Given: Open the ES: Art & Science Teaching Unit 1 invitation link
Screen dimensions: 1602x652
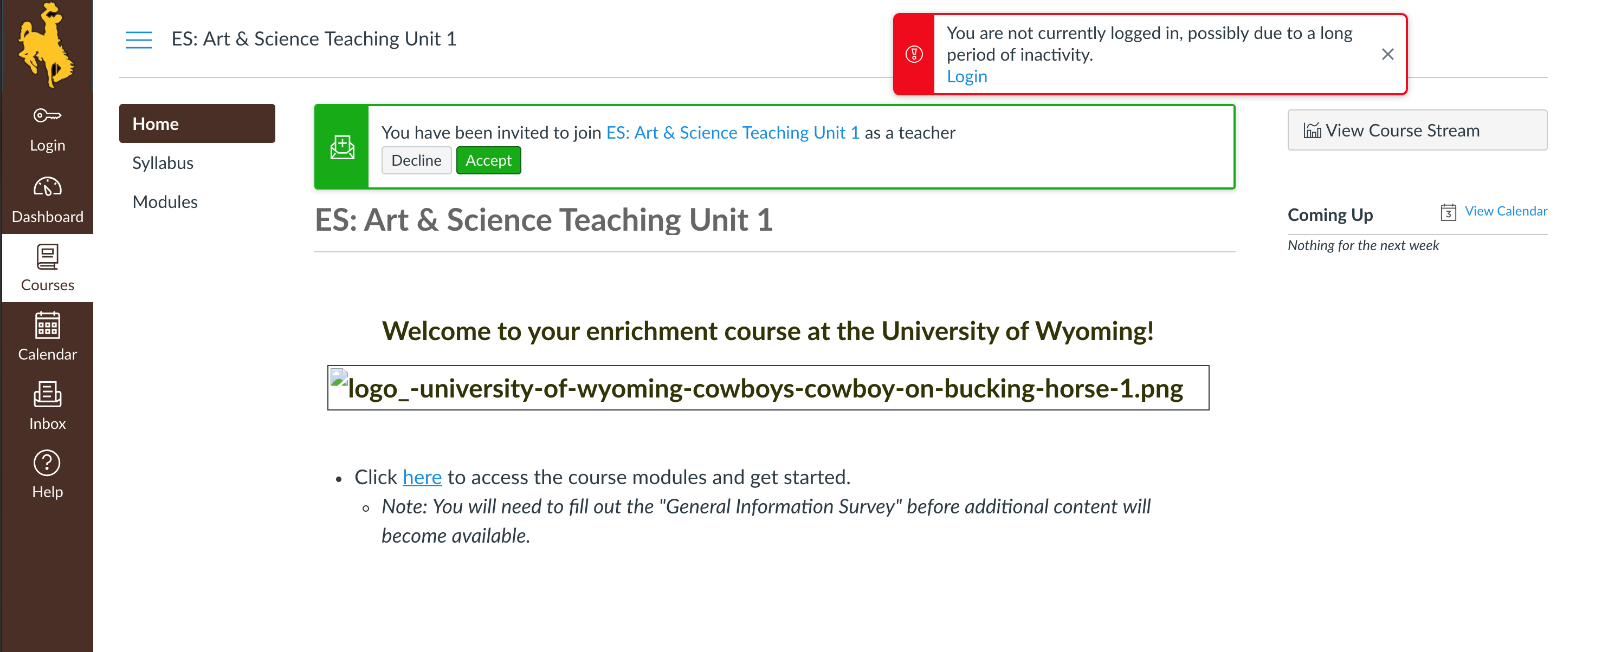Looking at the screenshot, I should coord(733,133).
